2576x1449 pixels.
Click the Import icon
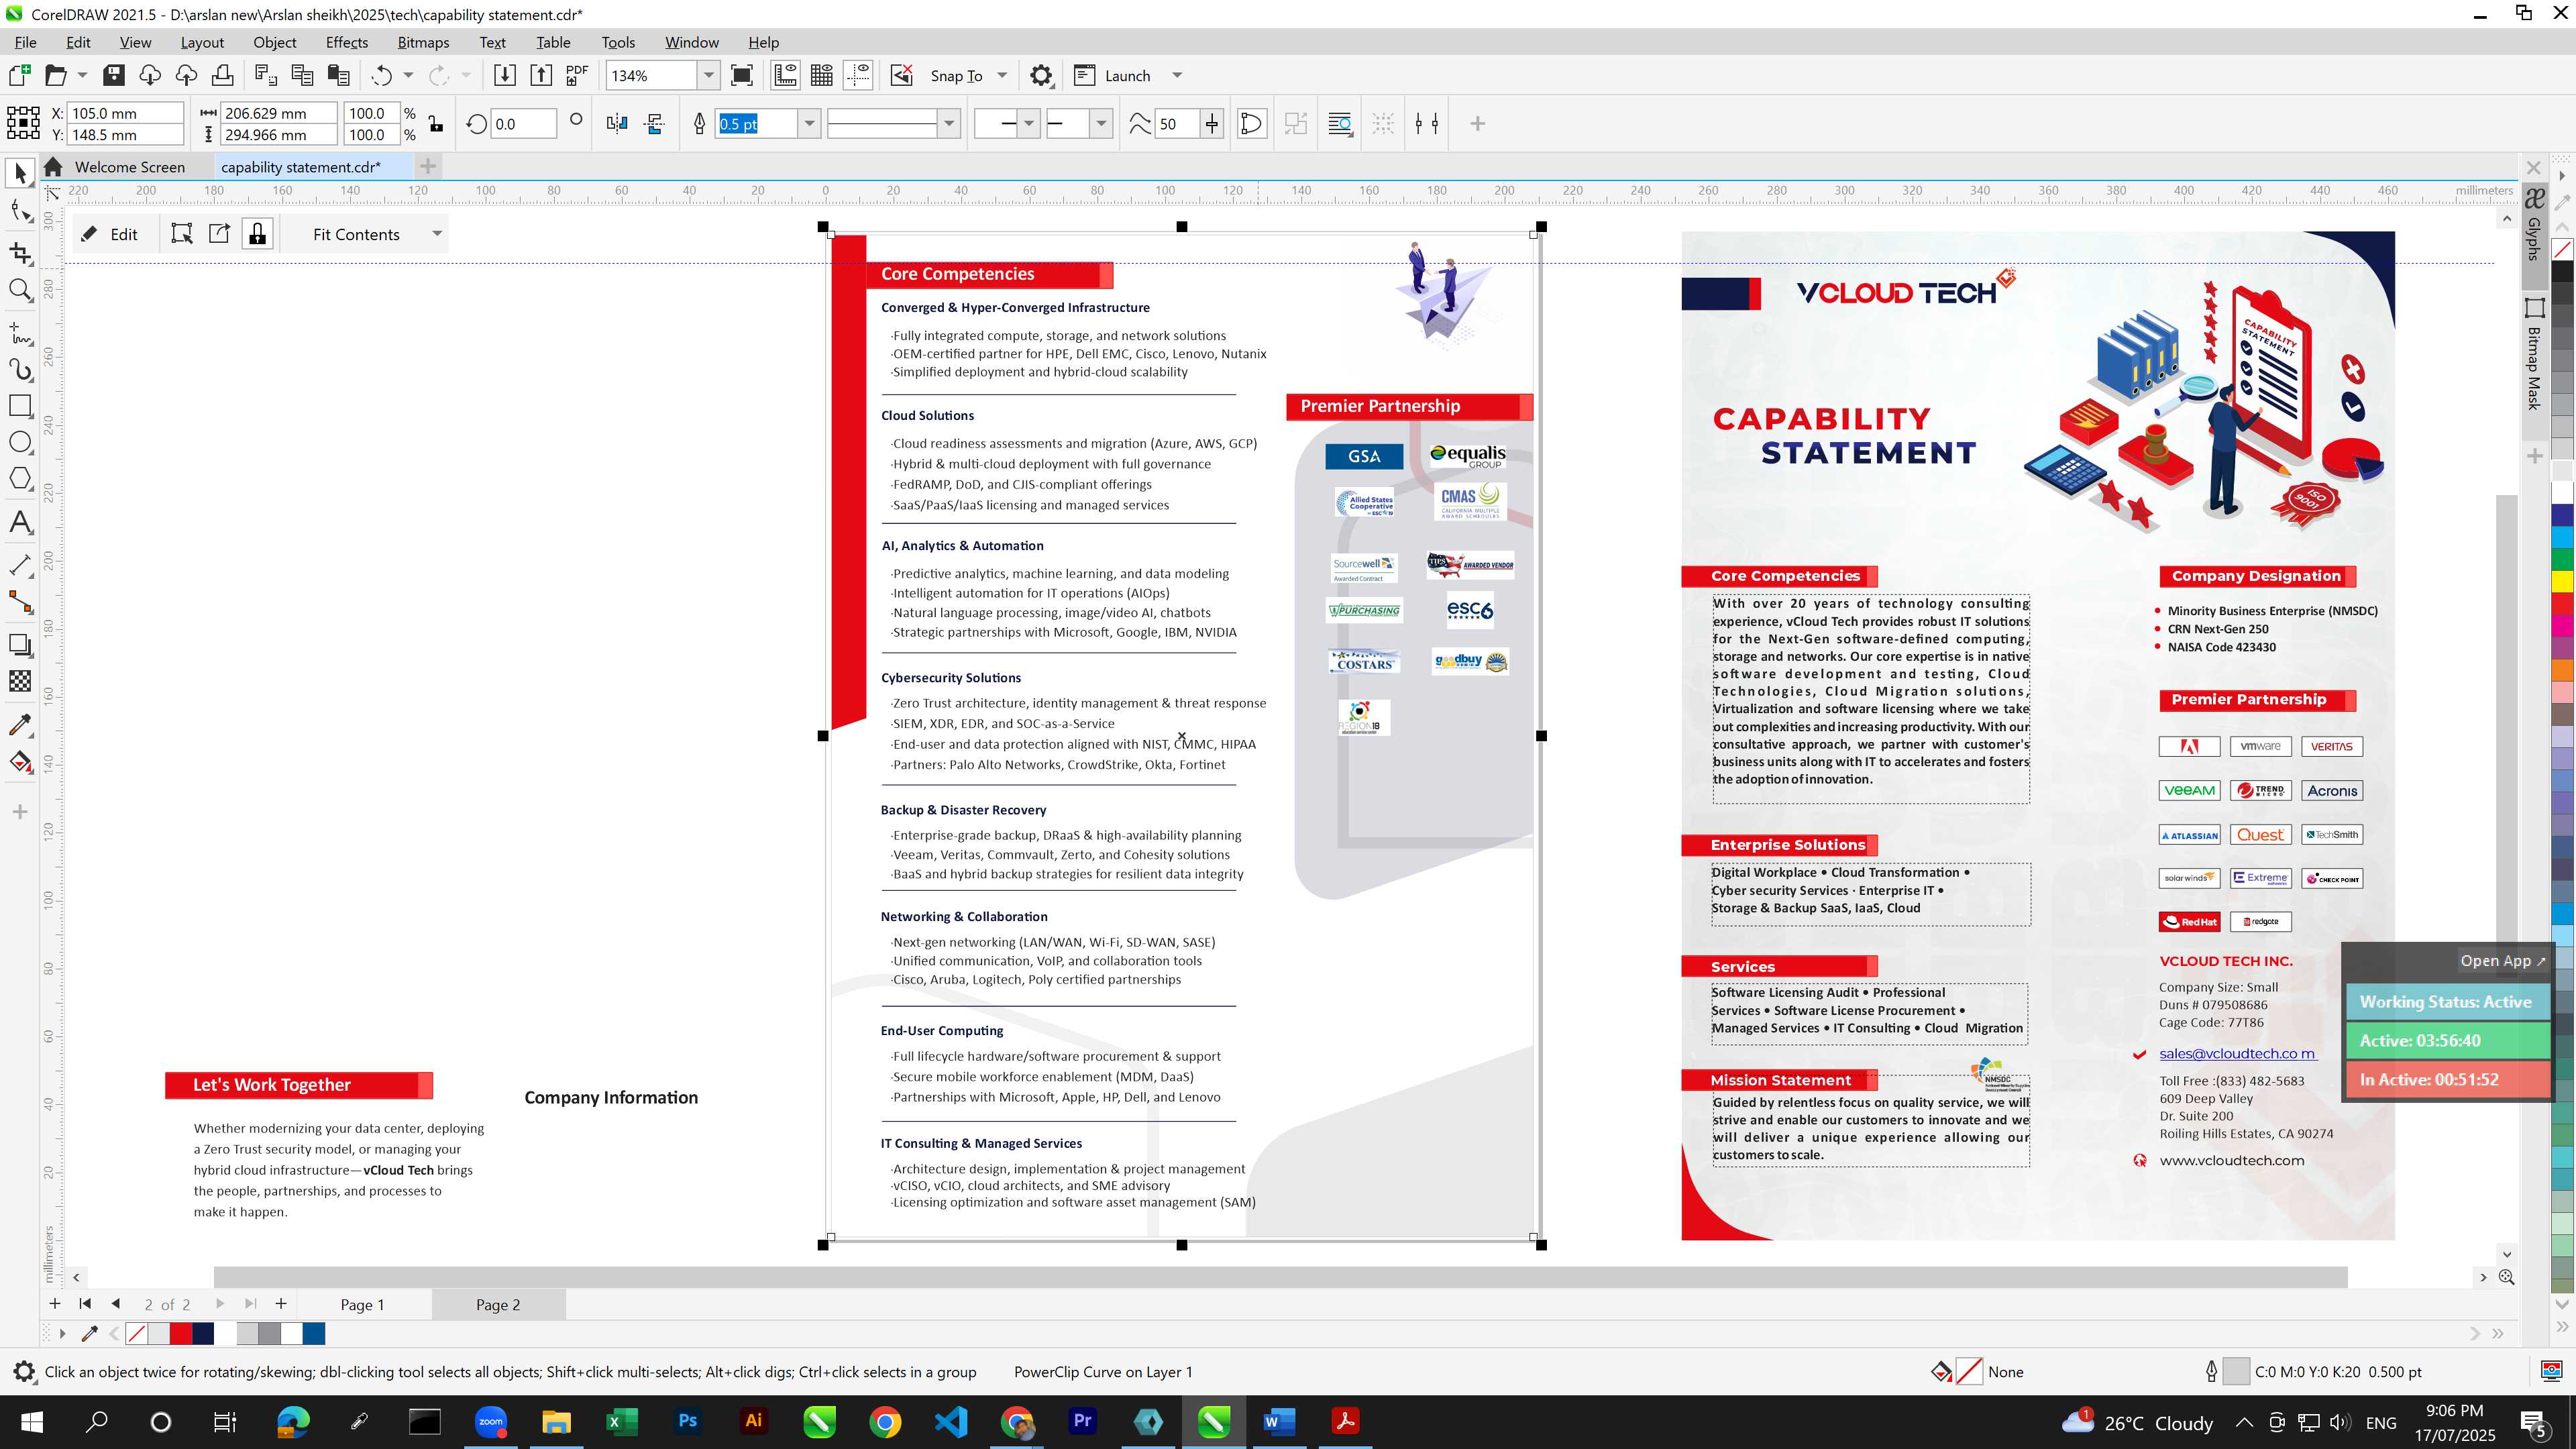[x=504, y=75]
